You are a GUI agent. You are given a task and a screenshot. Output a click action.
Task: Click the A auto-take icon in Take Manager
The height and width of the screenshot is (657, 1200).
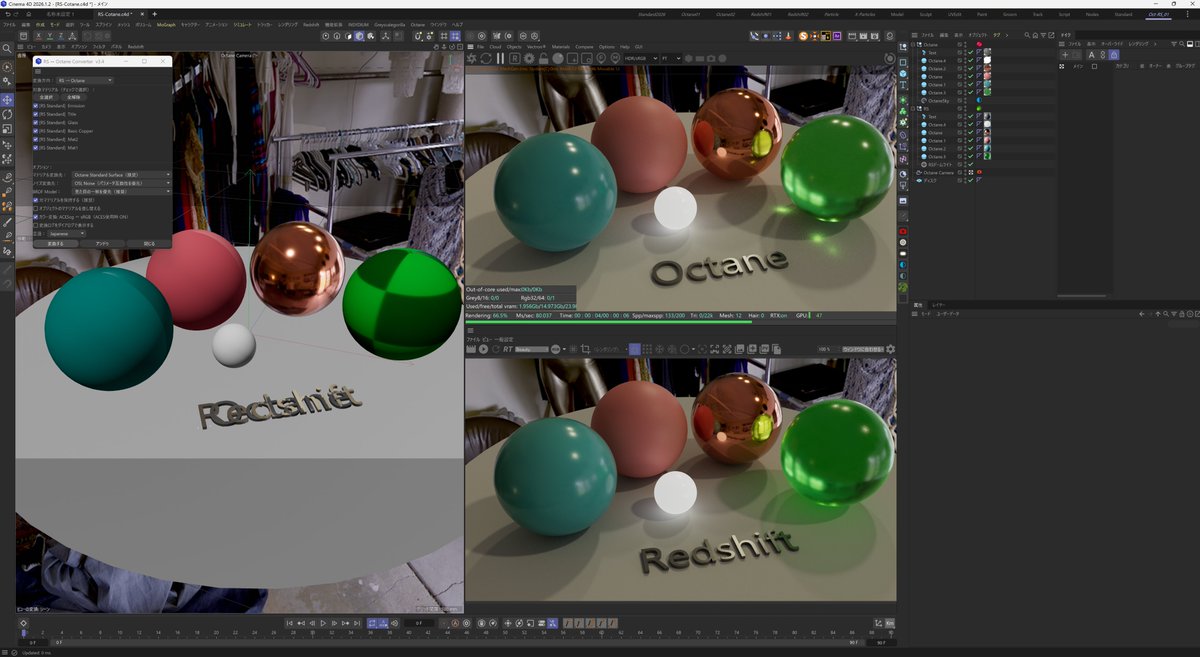tap(1091, 55)
